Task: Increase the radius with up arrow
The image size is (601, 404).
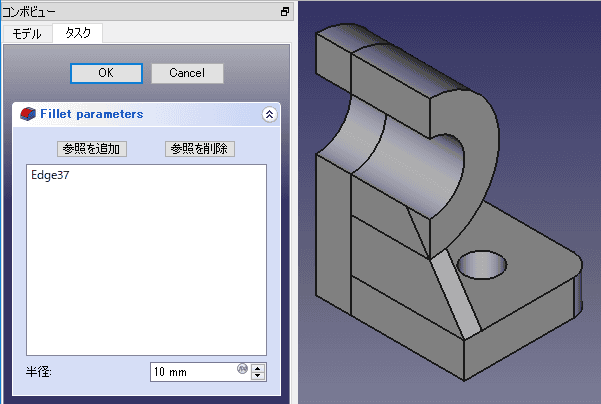Action: pyautogui.click(x=258, y=368)
